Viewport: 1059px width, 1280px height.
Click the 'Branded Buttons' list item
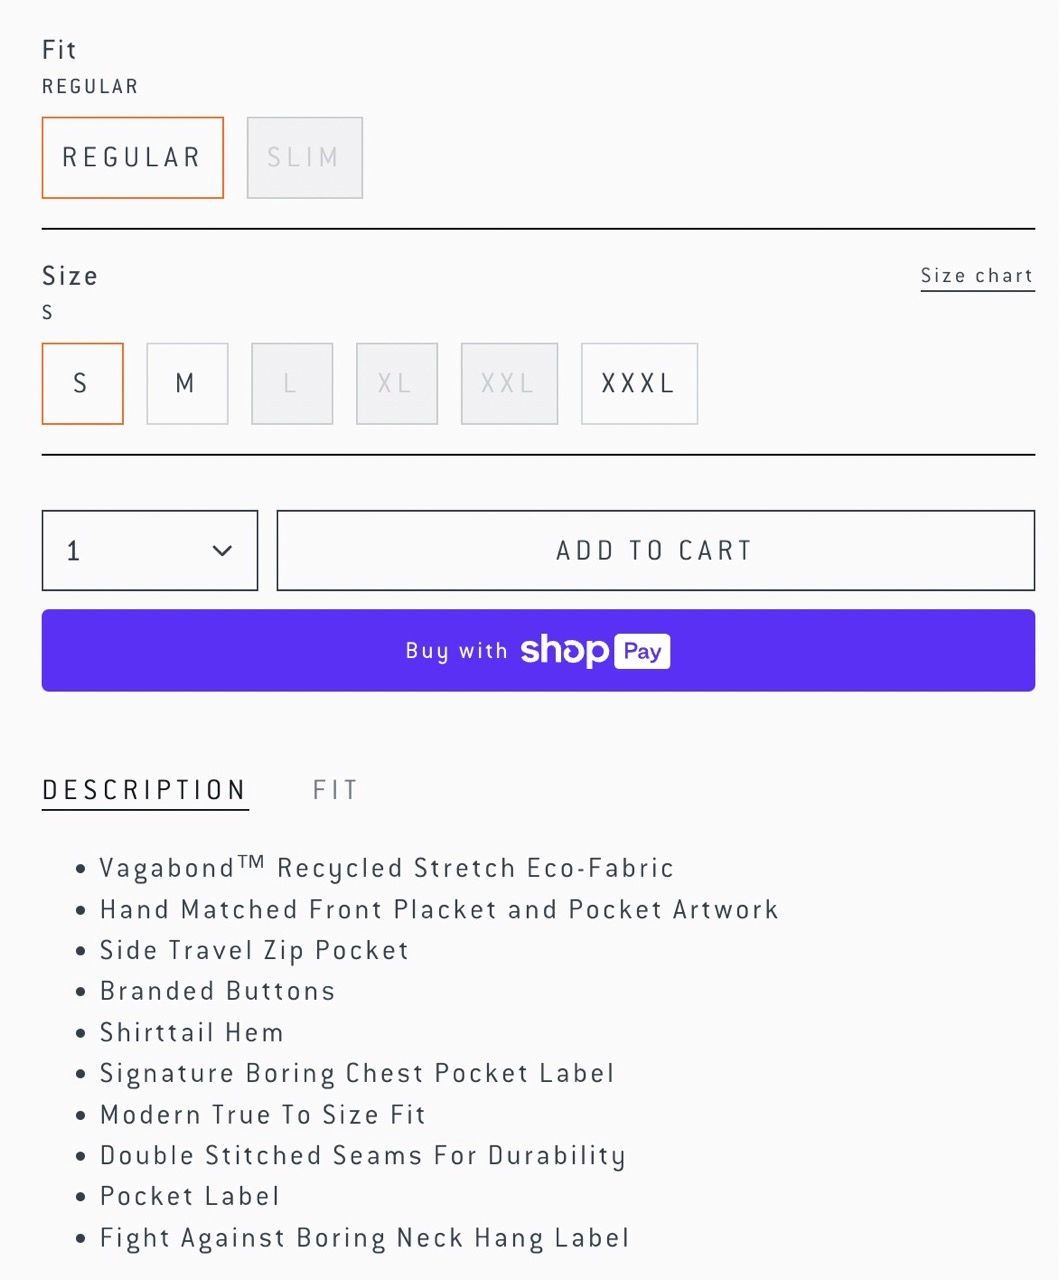click(217, 991)
